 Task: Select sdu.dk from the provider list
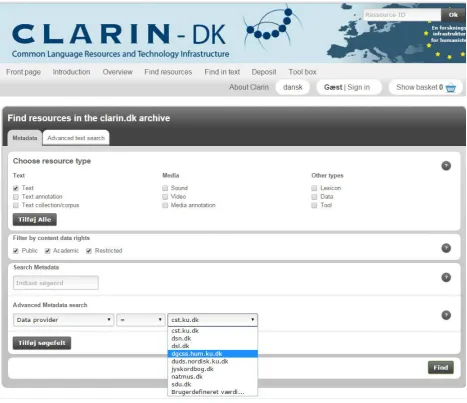pyautogui.click(x=213, y=384)
